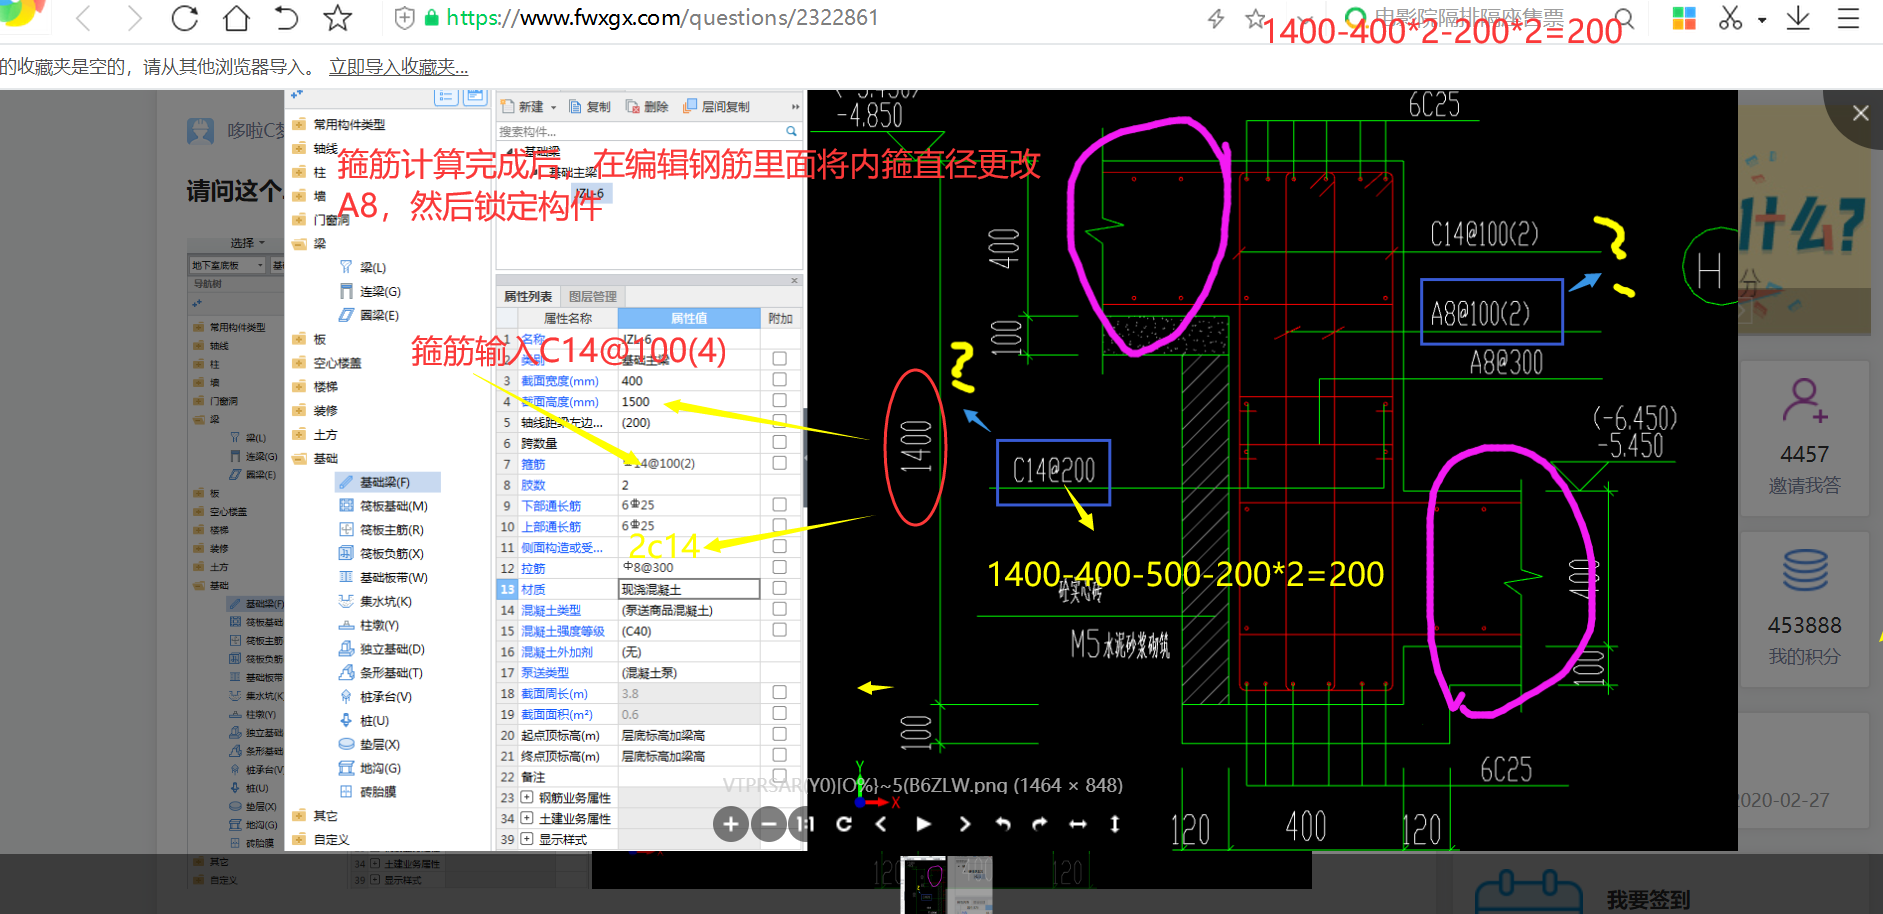Open the colorful apps grid icon in browser toolbar
Viewport: 1883px width, 914px height.
[x=1684, y=18]
